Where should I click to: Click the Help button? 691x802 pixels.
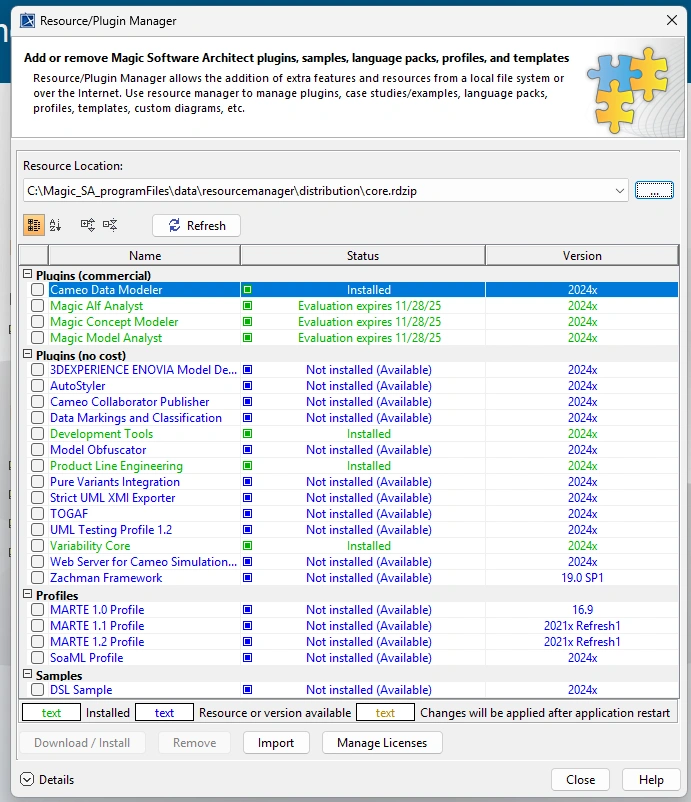click(651, 779)
